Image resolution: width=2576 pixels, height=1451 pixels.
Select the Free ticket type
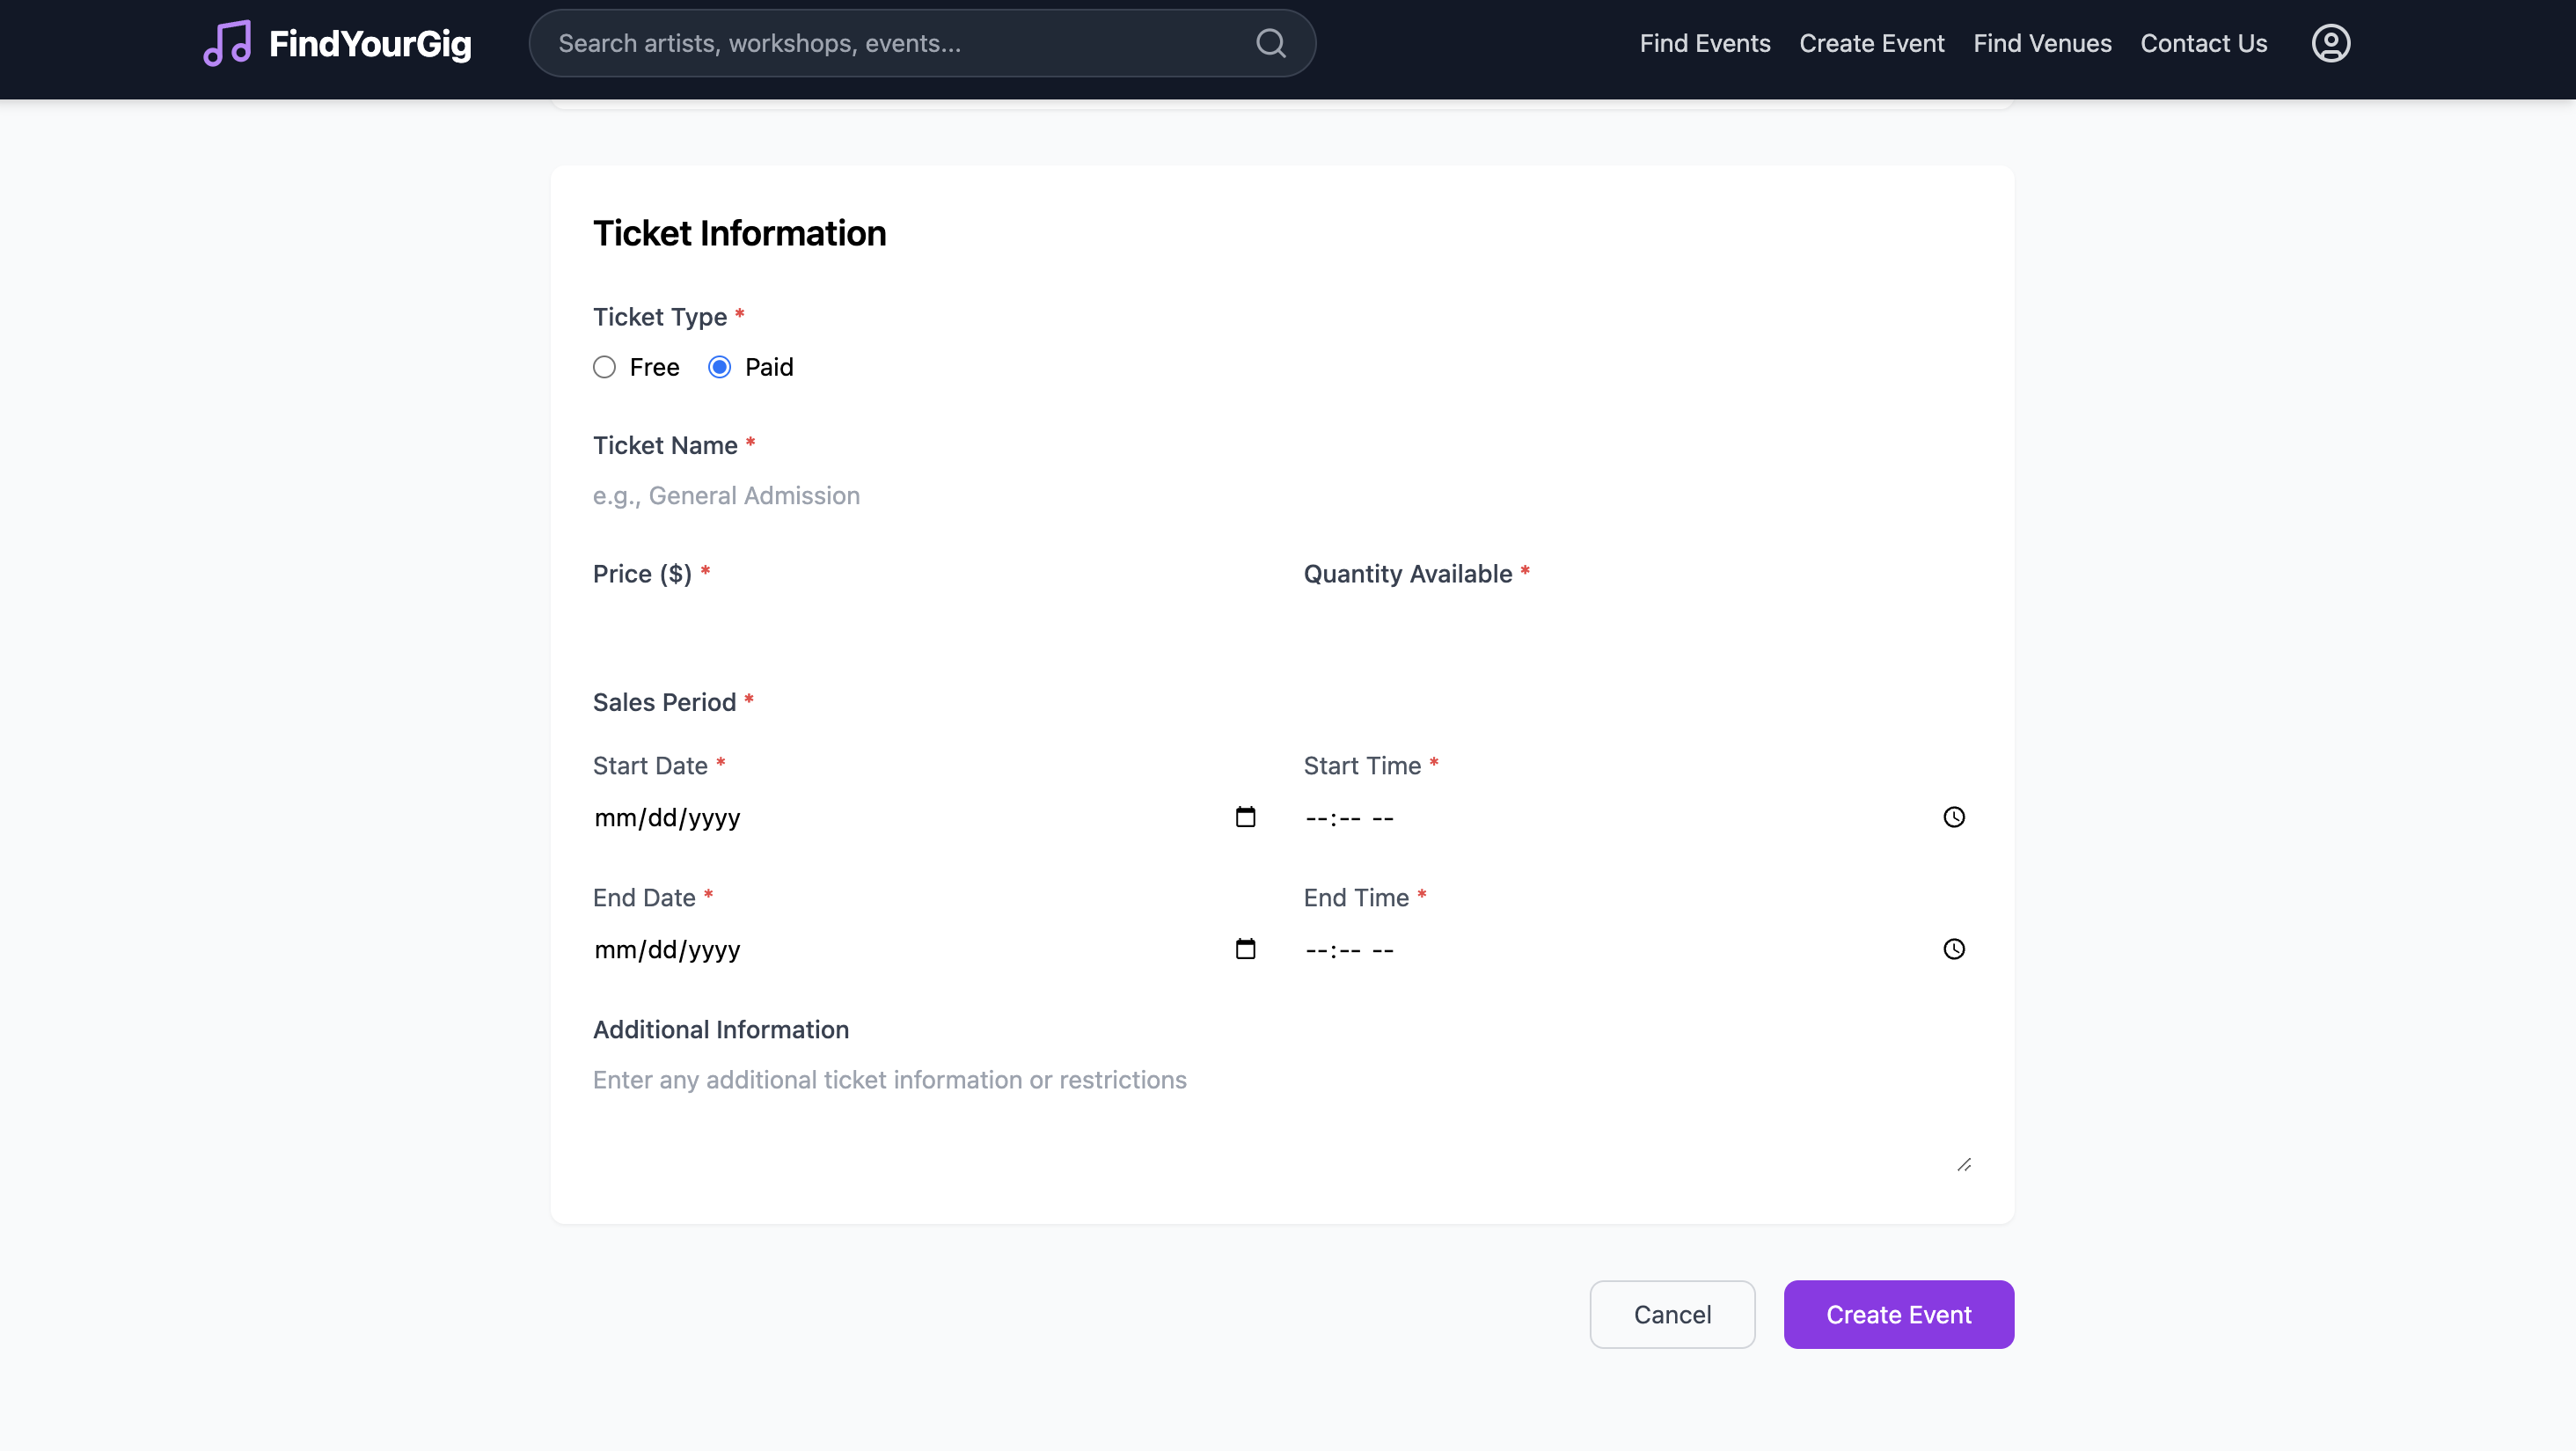[604, 367]
